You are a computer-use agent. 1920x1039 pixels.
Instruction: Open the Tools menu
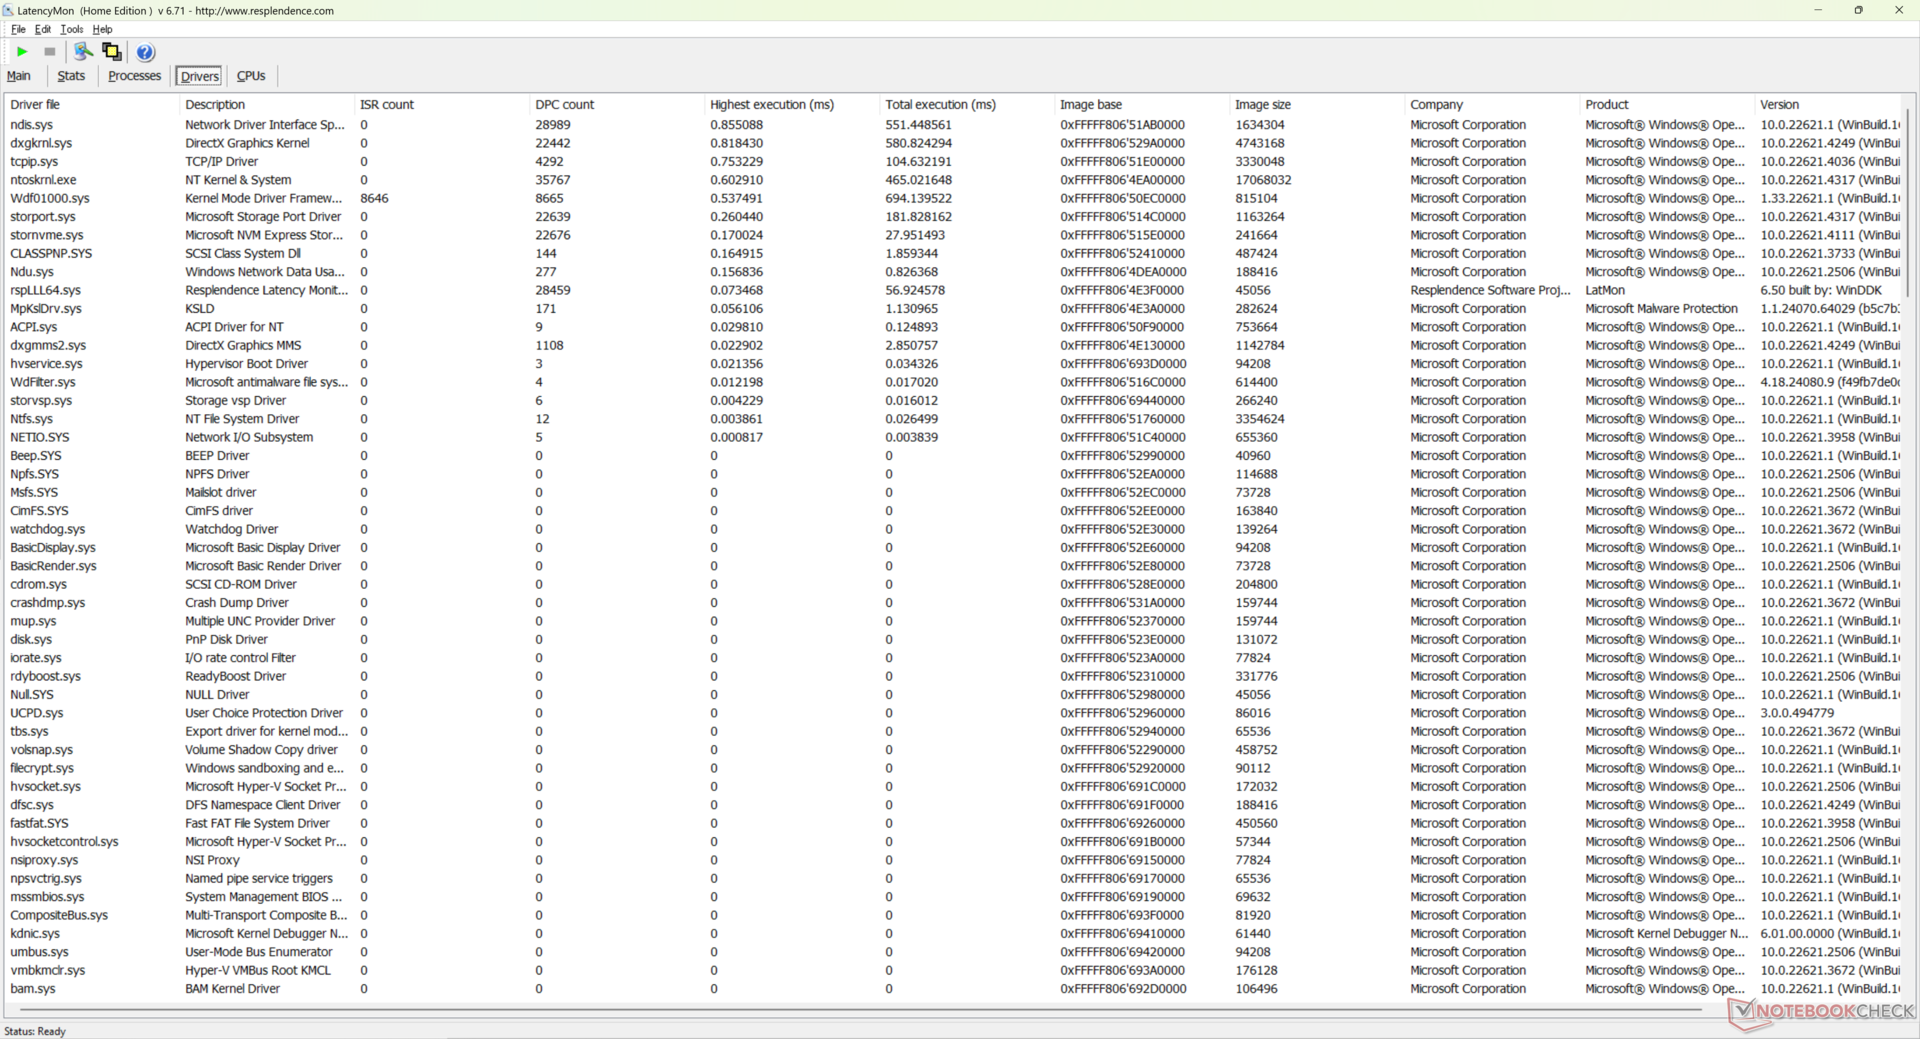pos(71,29)
